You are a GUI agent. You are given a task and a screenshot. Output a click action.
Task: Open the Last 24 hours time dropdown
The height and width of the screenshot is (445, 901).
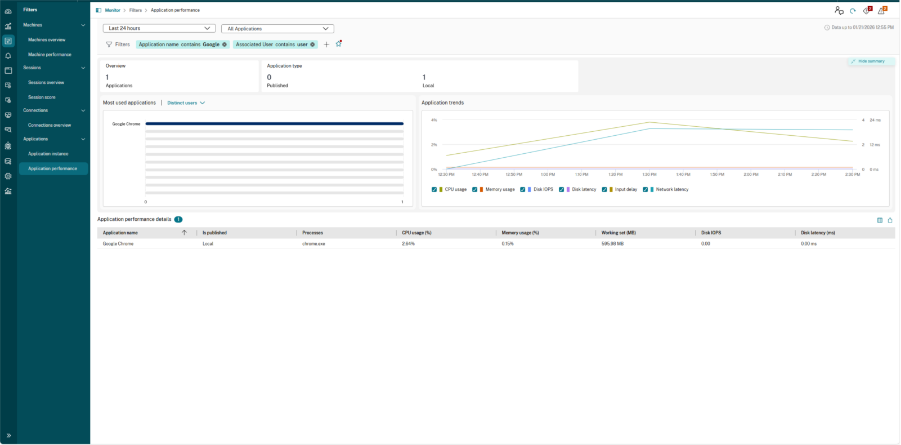click(159, 28)
